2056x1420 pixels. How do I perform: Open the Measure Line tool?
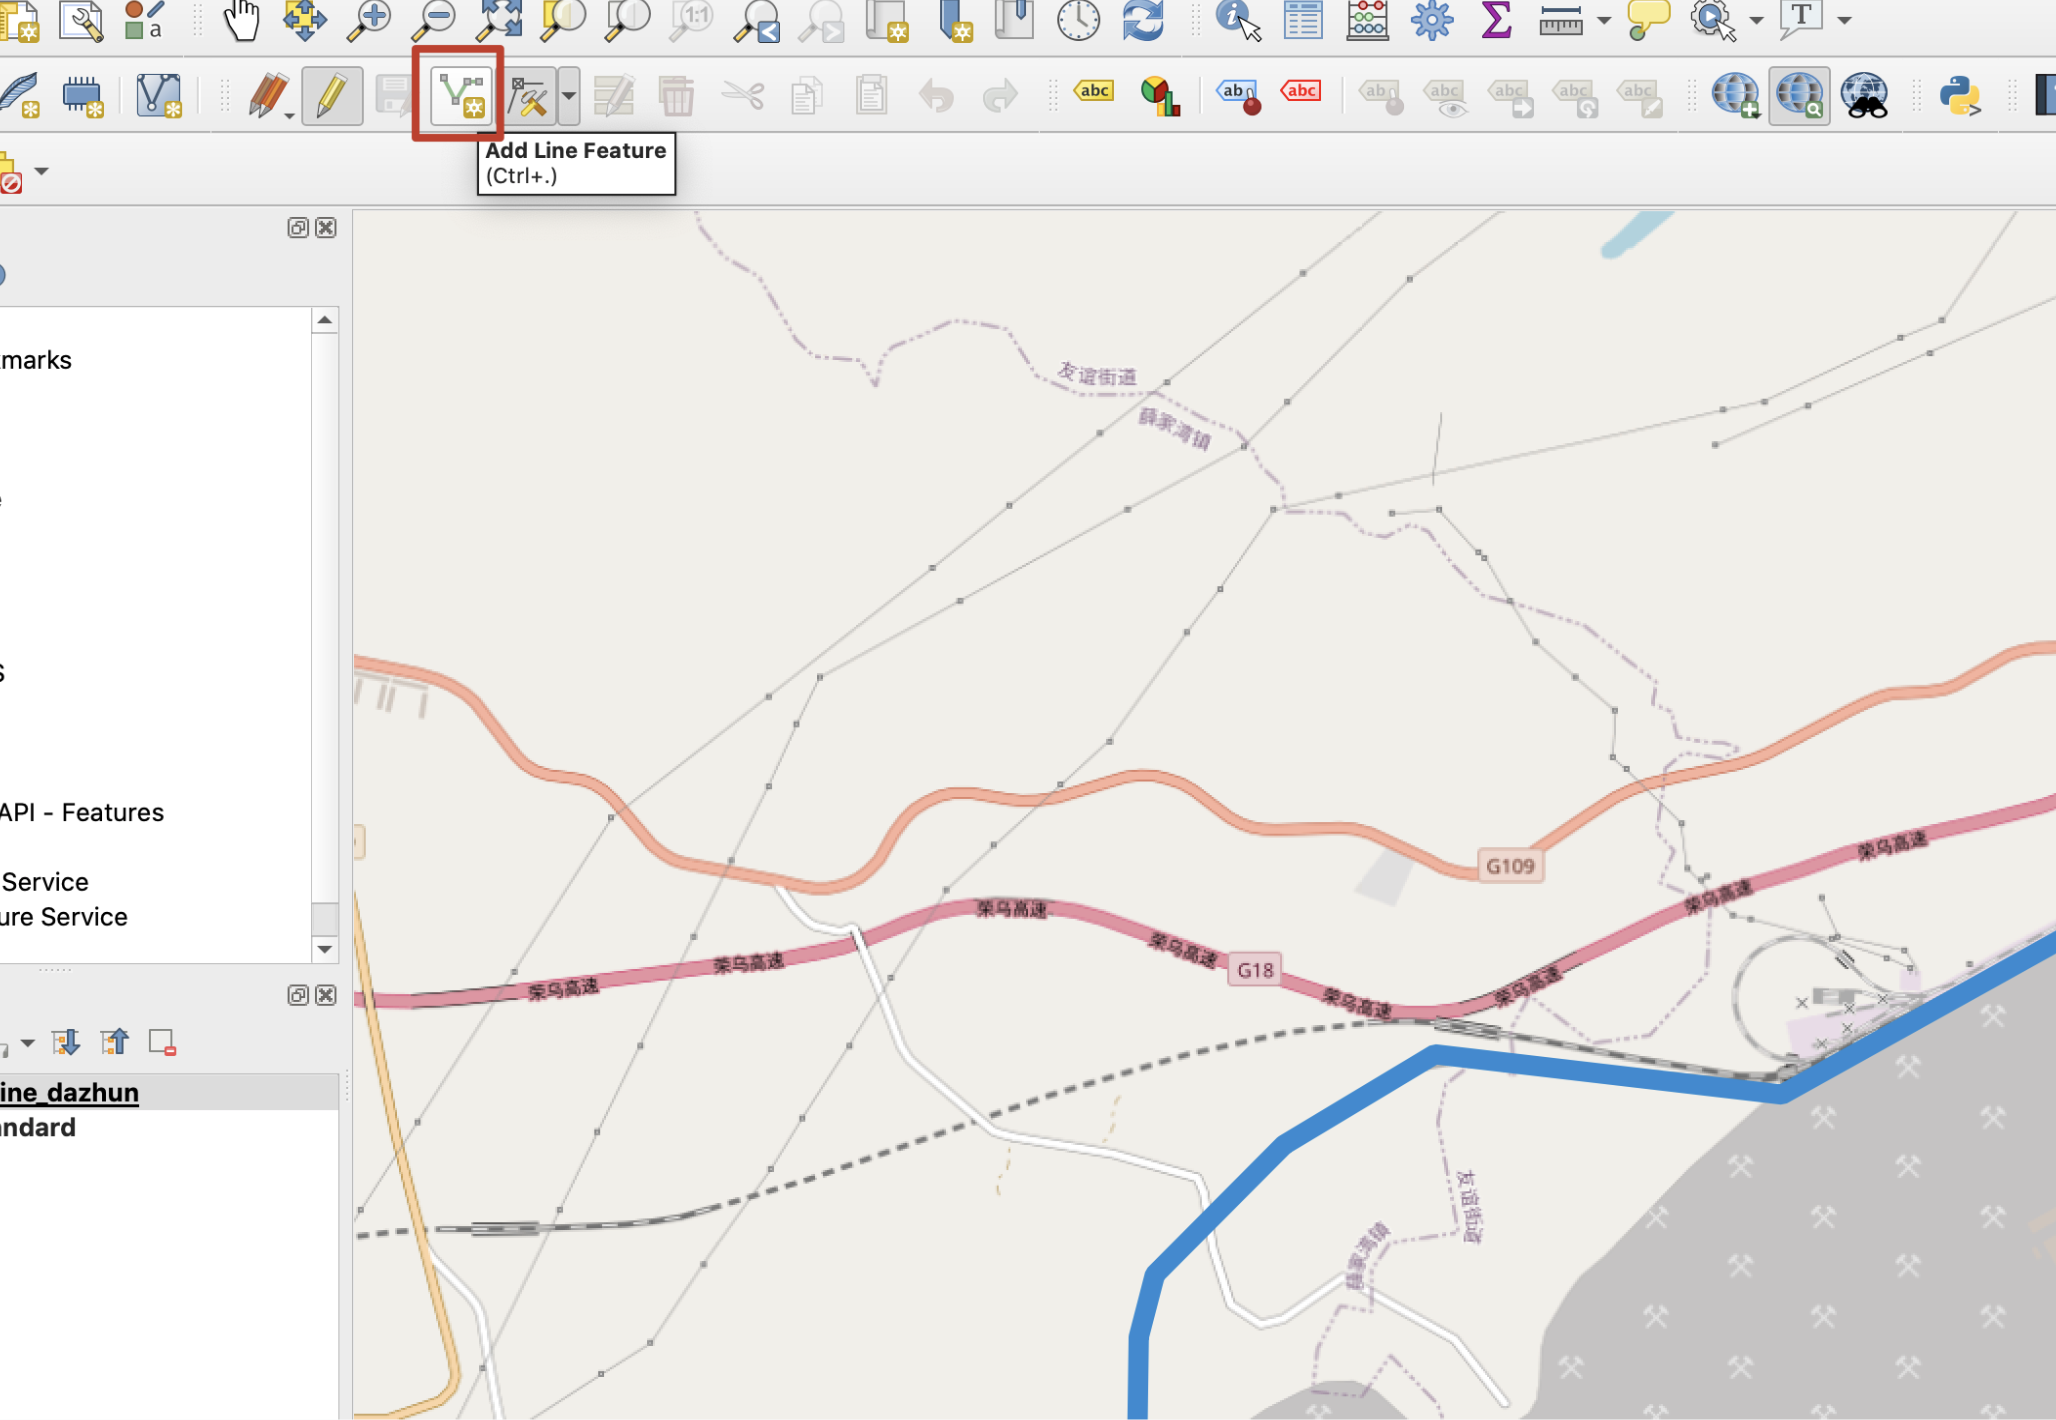(1562, 18)
